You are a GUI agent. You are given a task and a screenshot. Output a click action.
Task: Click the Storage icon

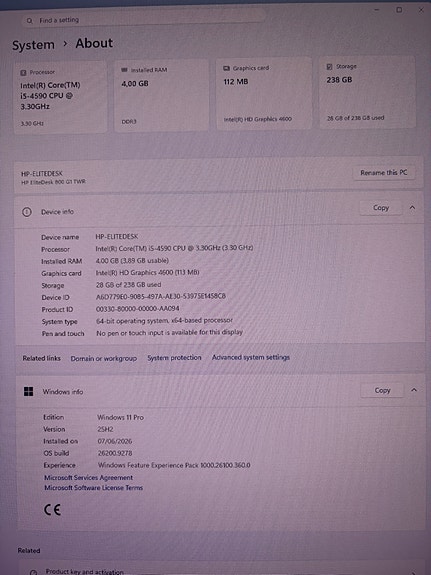[x=329, y=67]
